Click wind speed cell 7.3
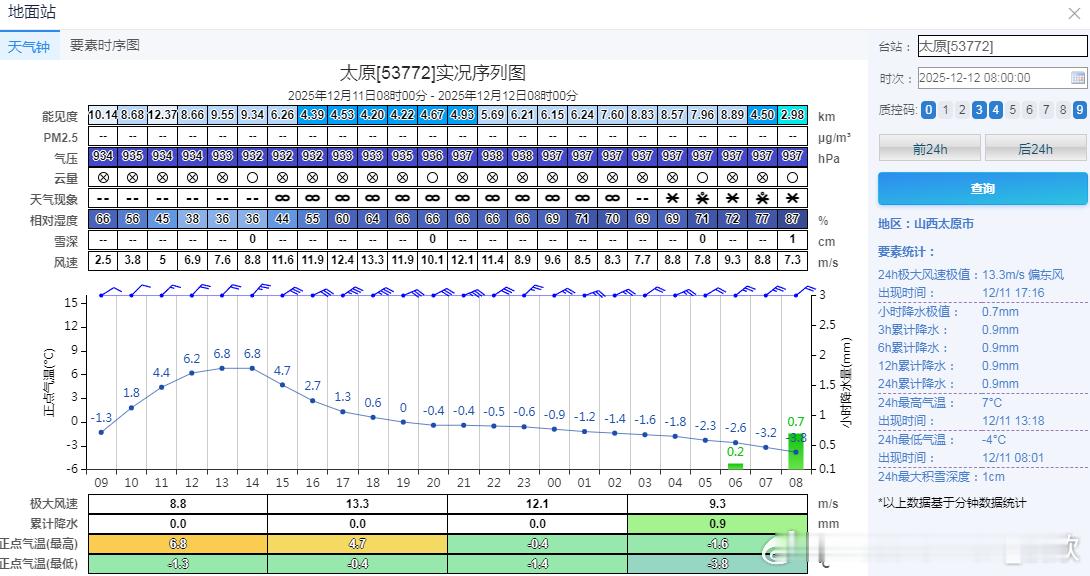 point(792,260)
